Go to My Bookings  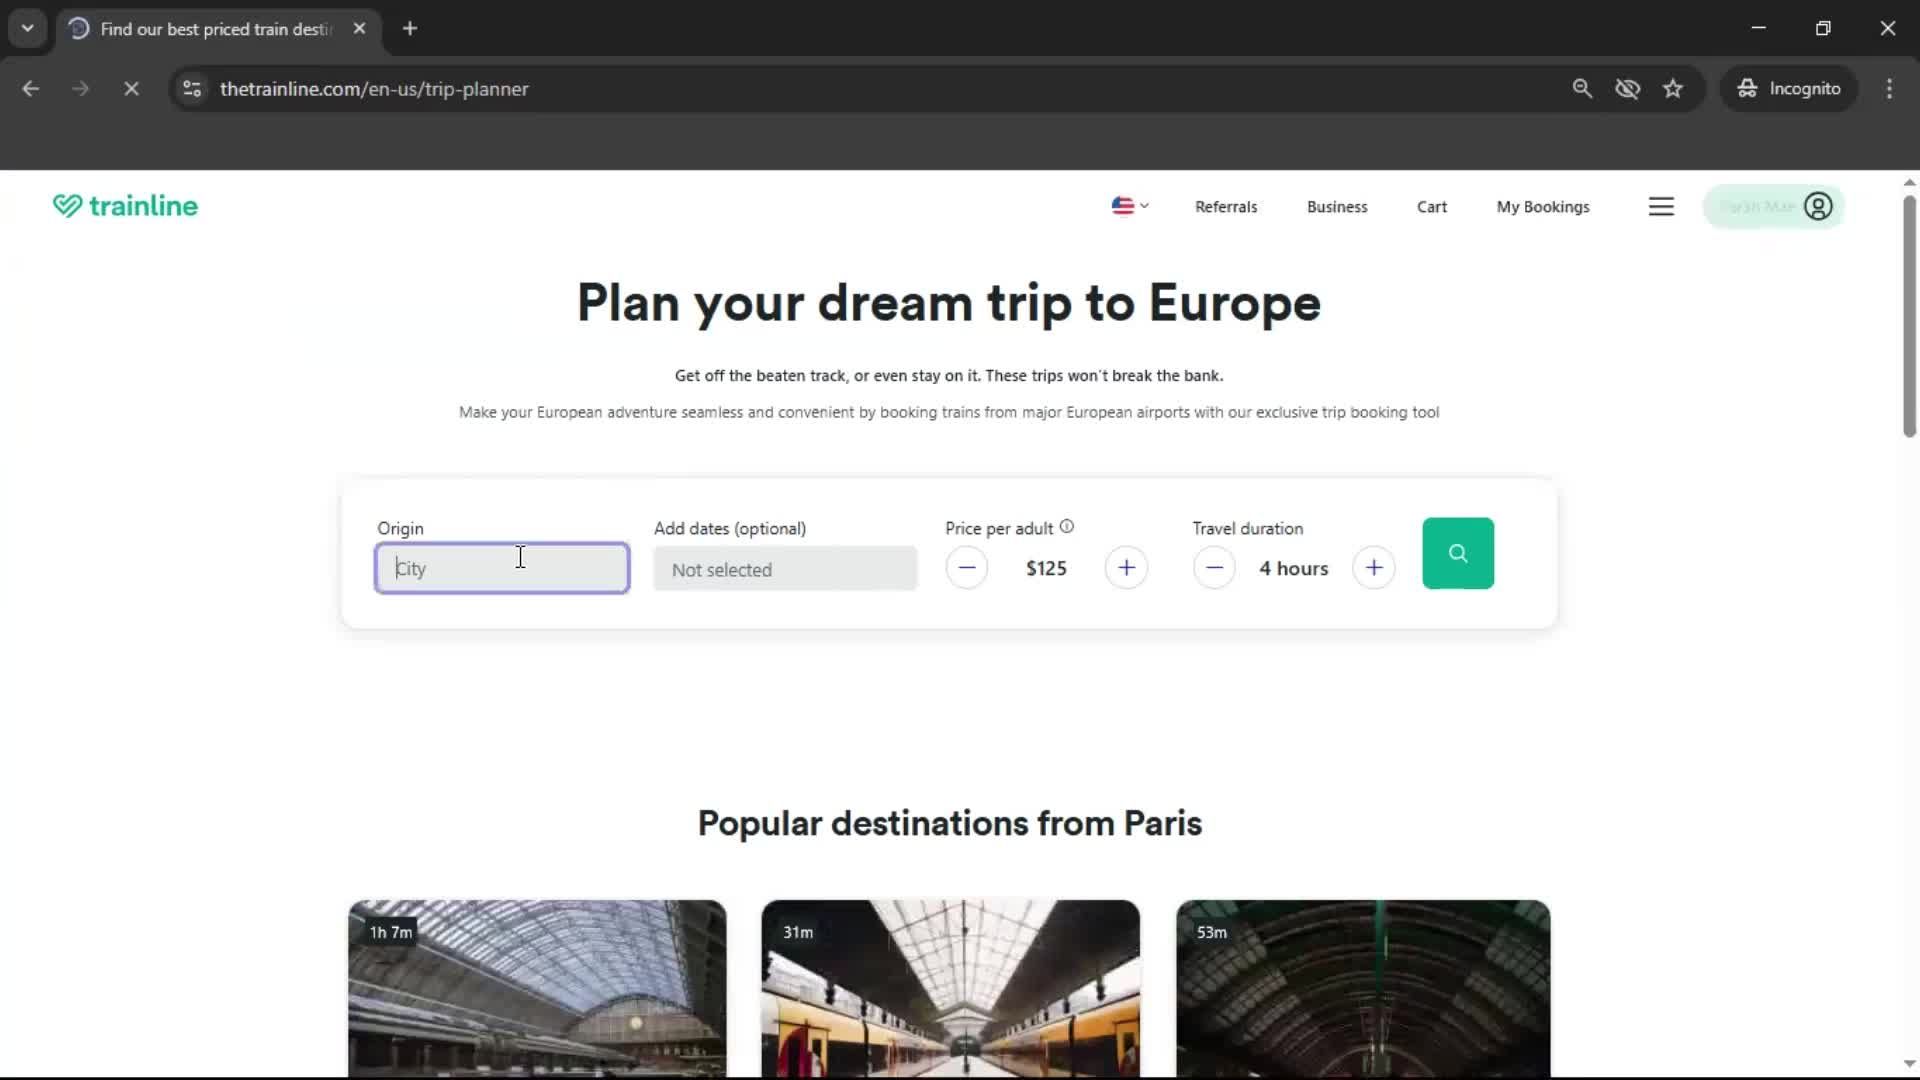(1542, 207)
